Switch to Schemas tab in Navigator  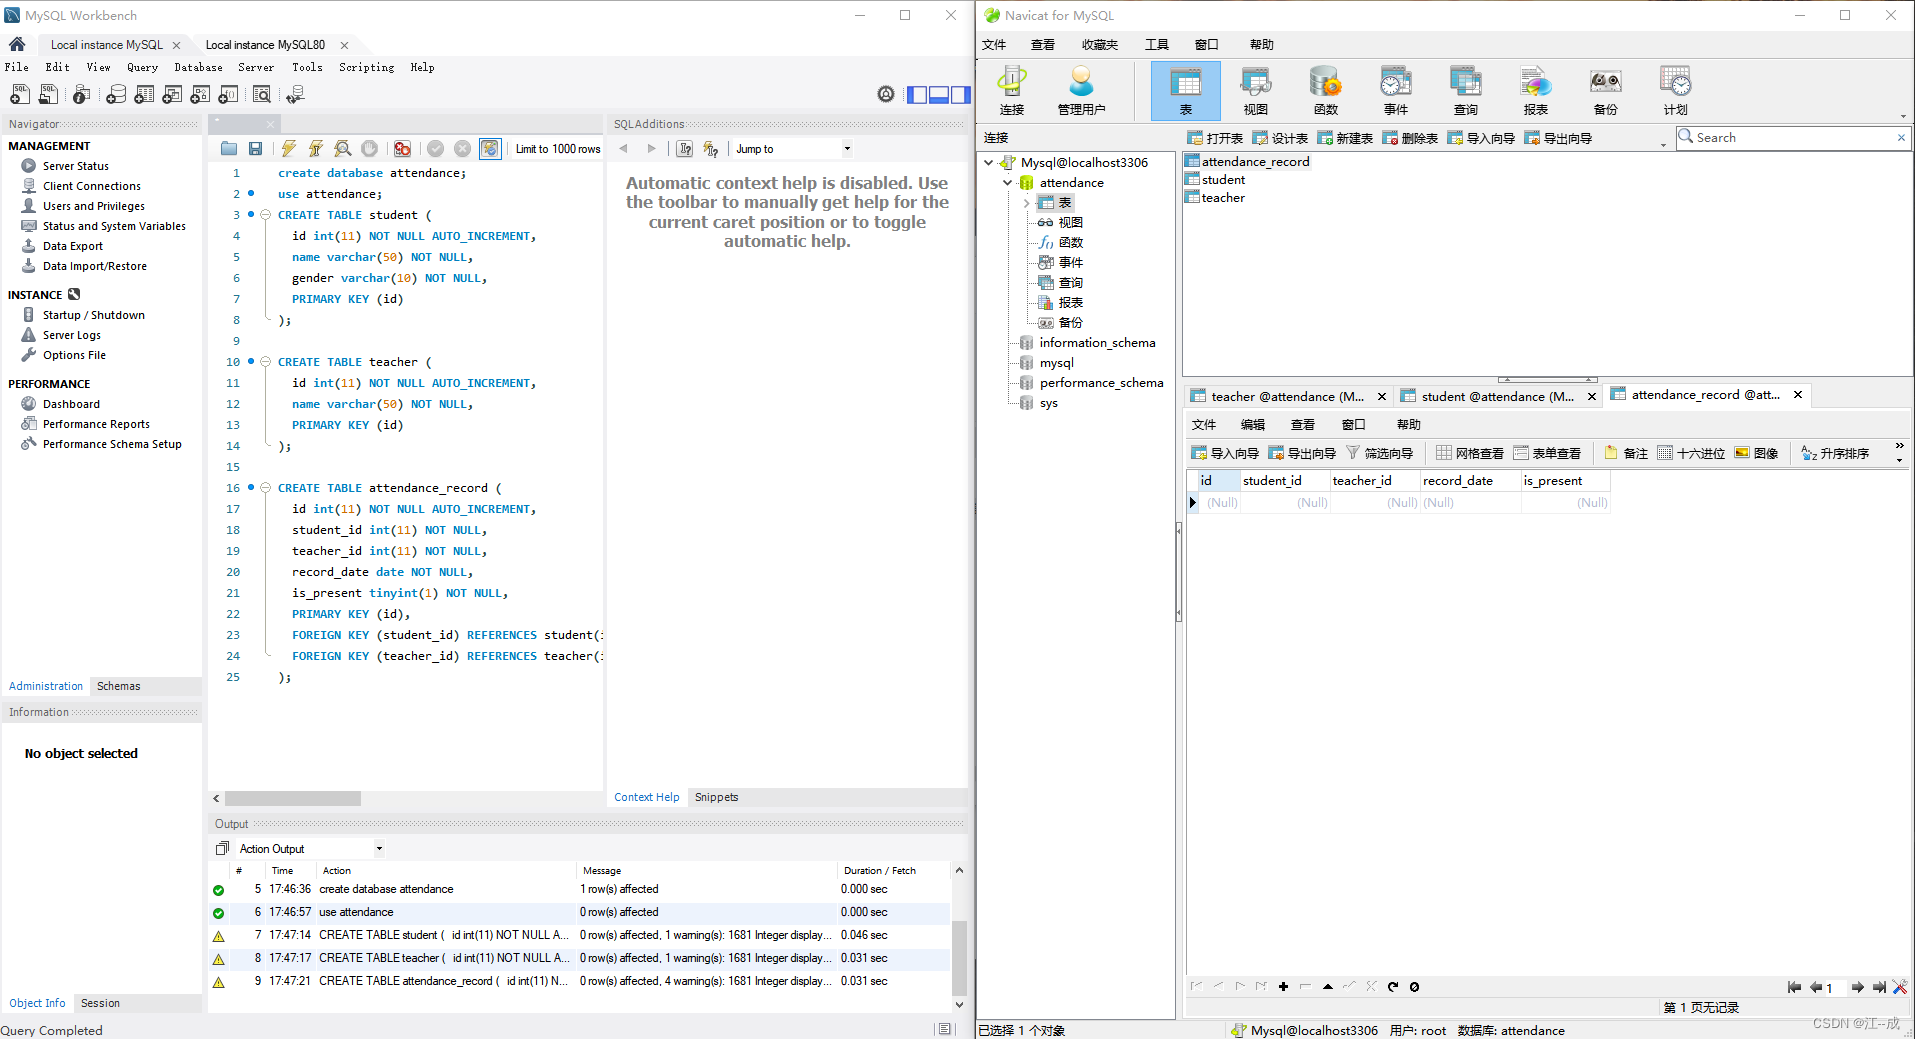click(118, 686)
